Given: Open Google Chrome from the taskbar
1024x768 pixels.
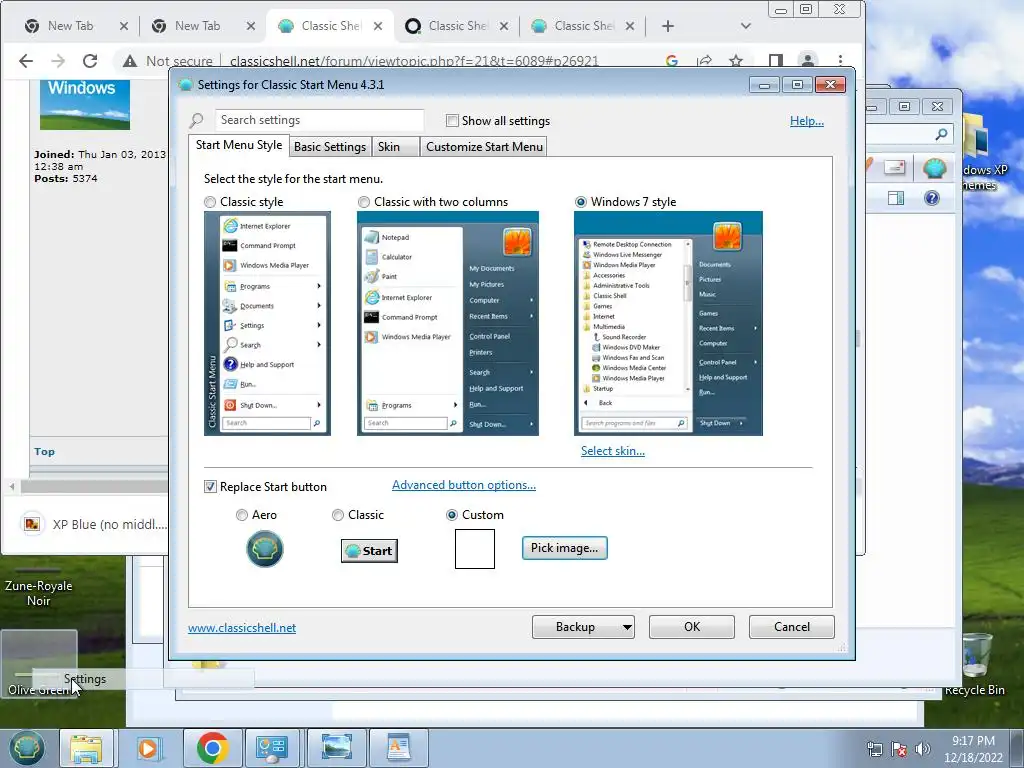Looking at the screenshot, I should point(212,748).
